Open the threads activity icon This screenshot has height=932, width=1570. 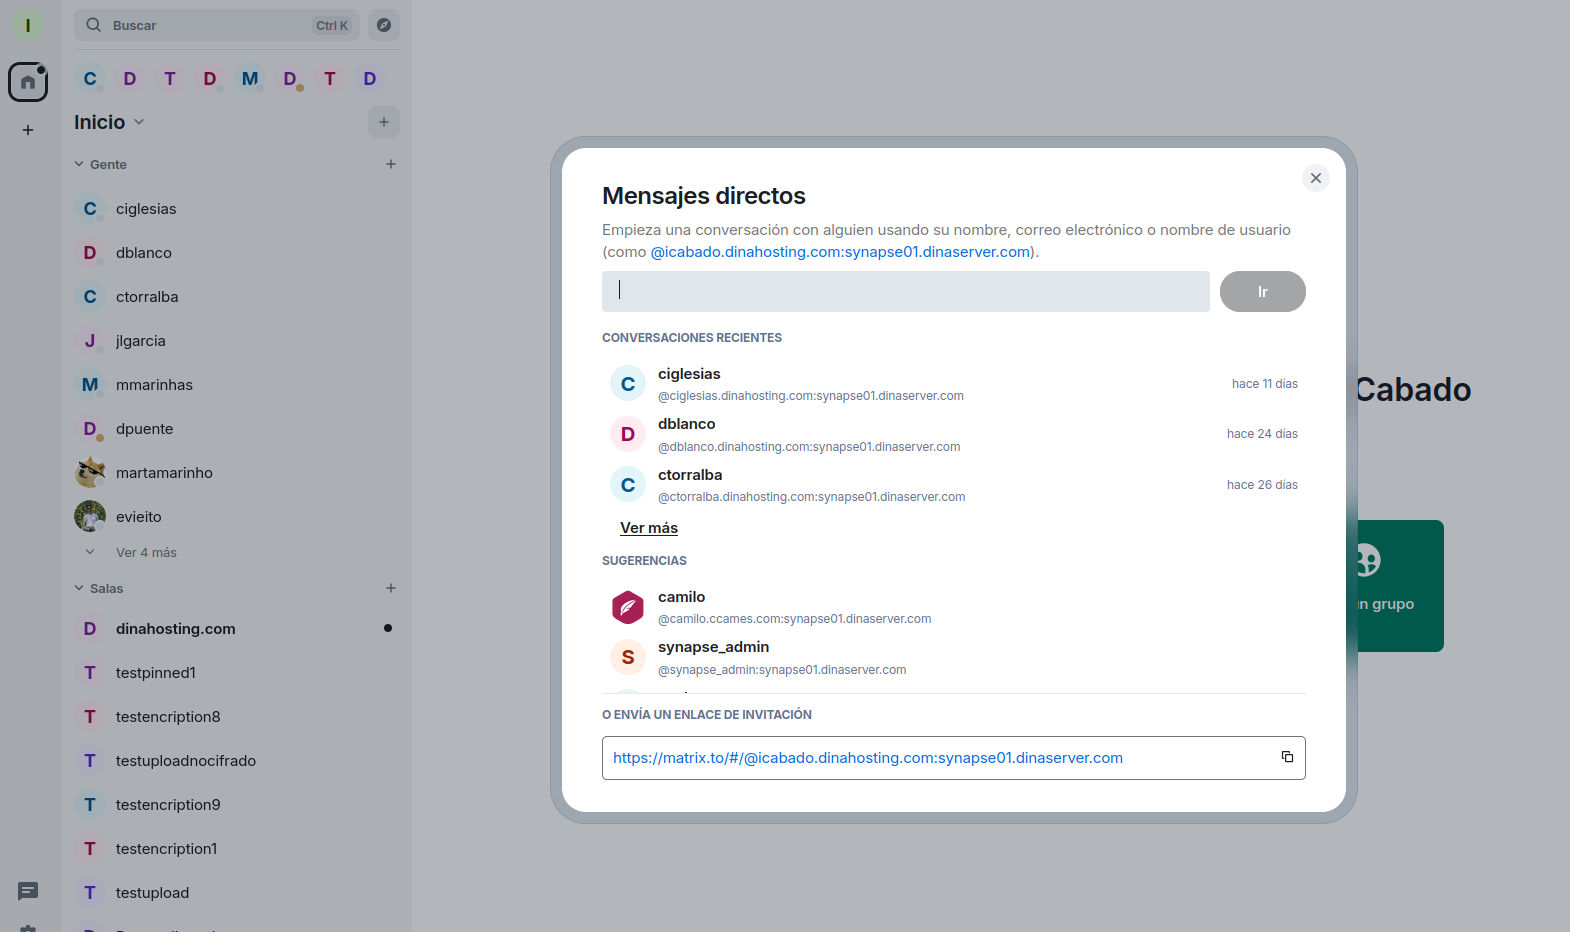[28, 890]
